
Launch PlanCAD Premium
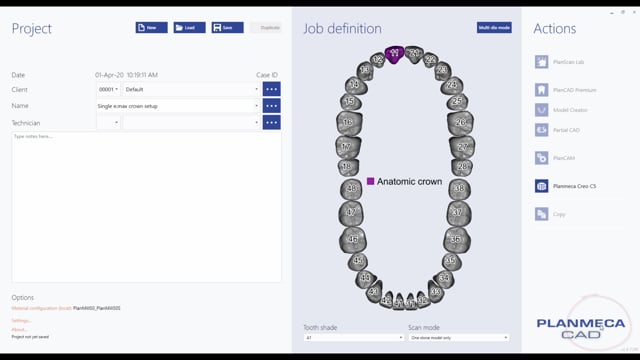click(x=566, y=90)
